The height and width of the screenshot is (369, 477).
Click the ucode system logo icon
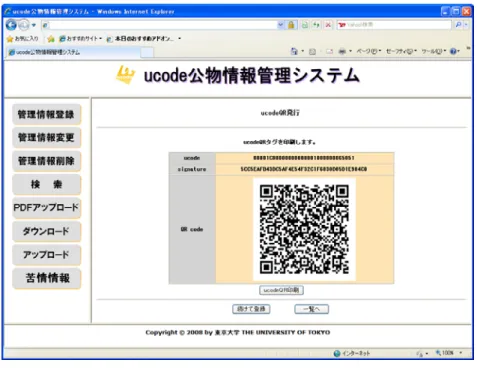coord(126,75)
